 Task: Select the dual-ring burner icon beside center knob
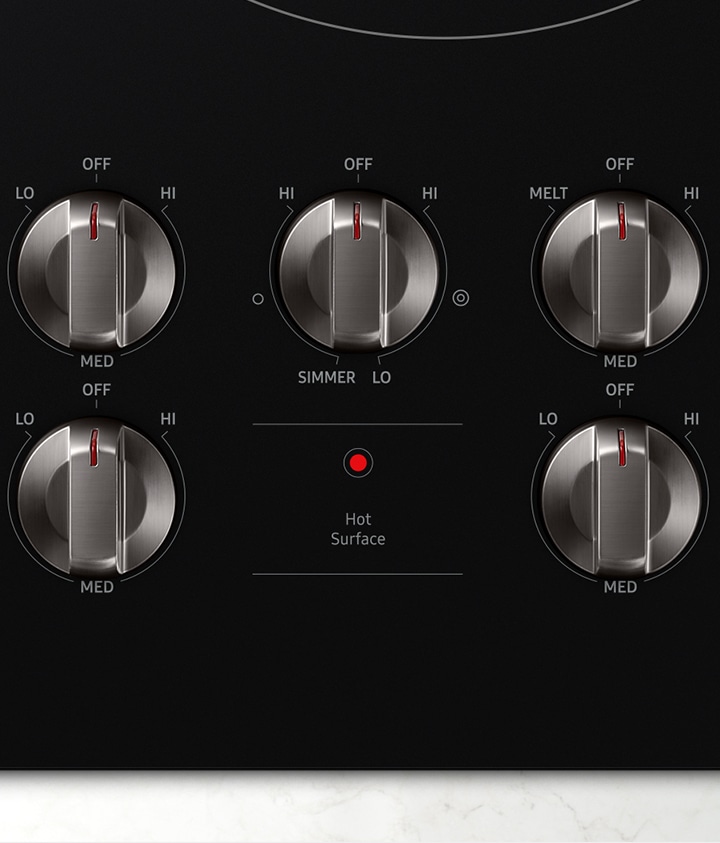pos(460,297)
